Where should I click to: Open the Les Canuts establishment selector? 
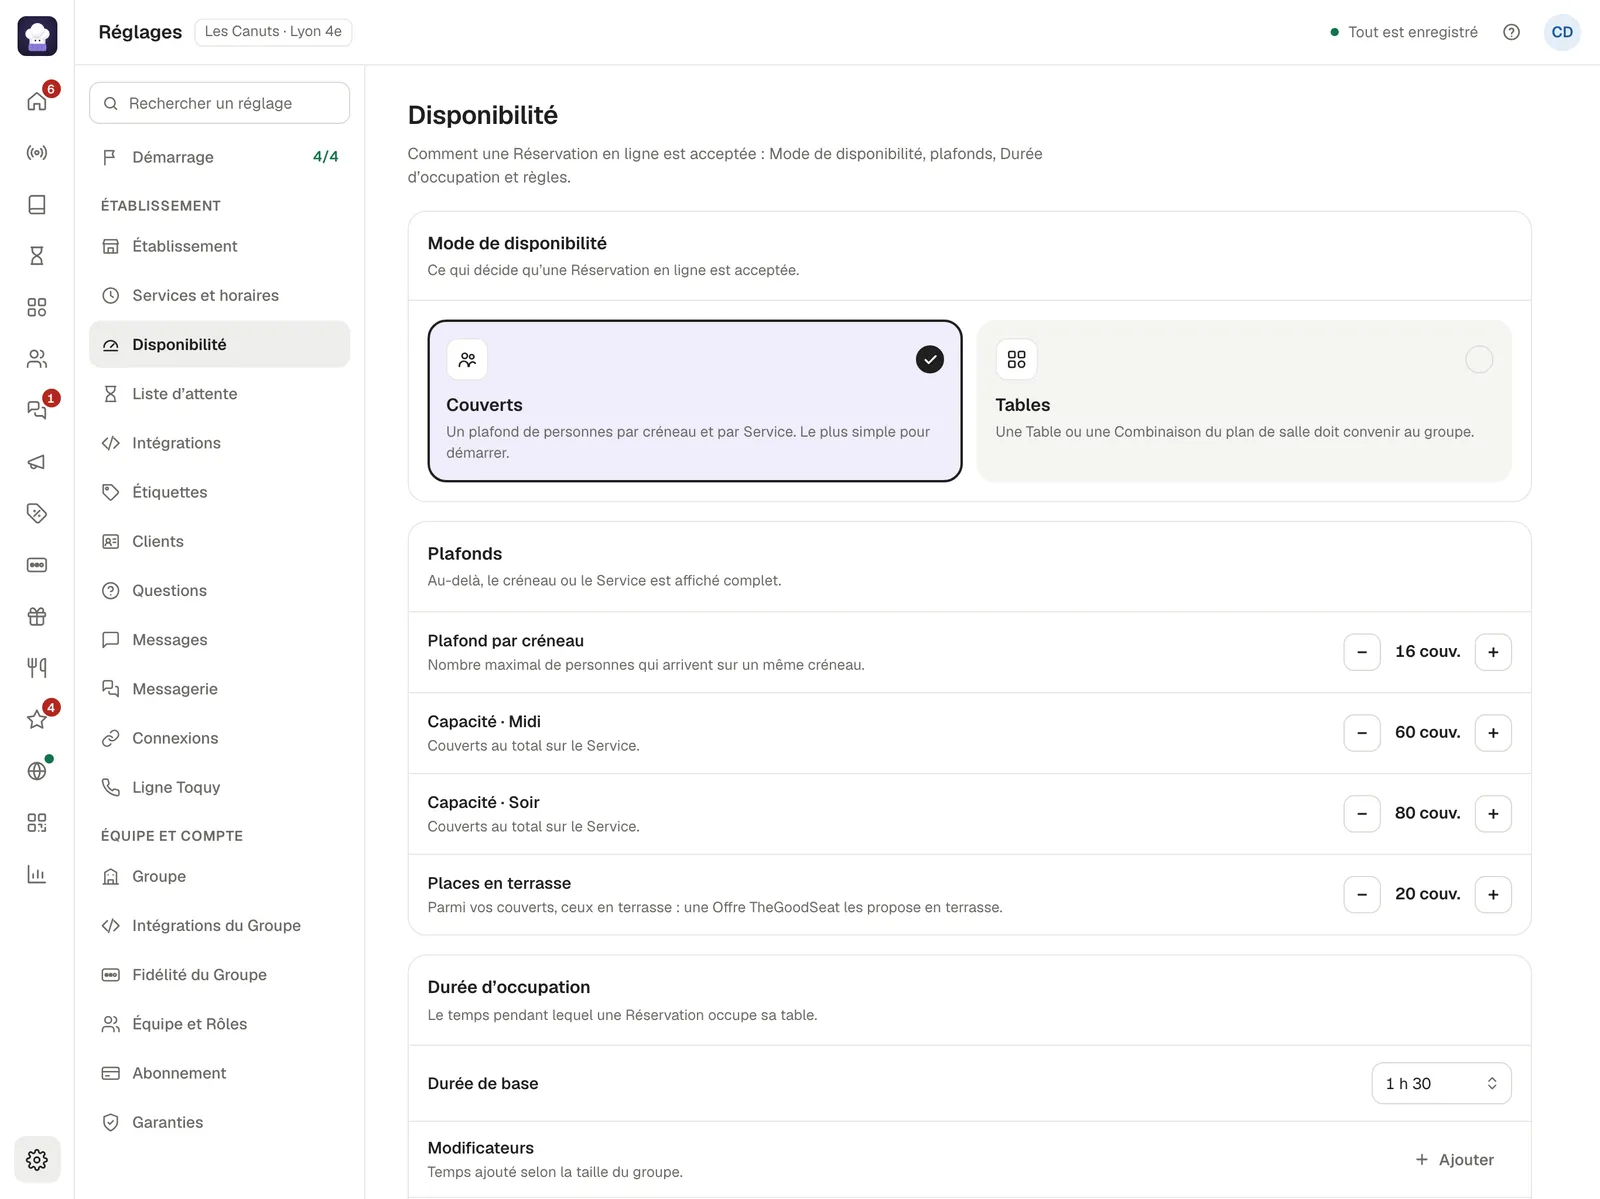(x=273, y=32)
